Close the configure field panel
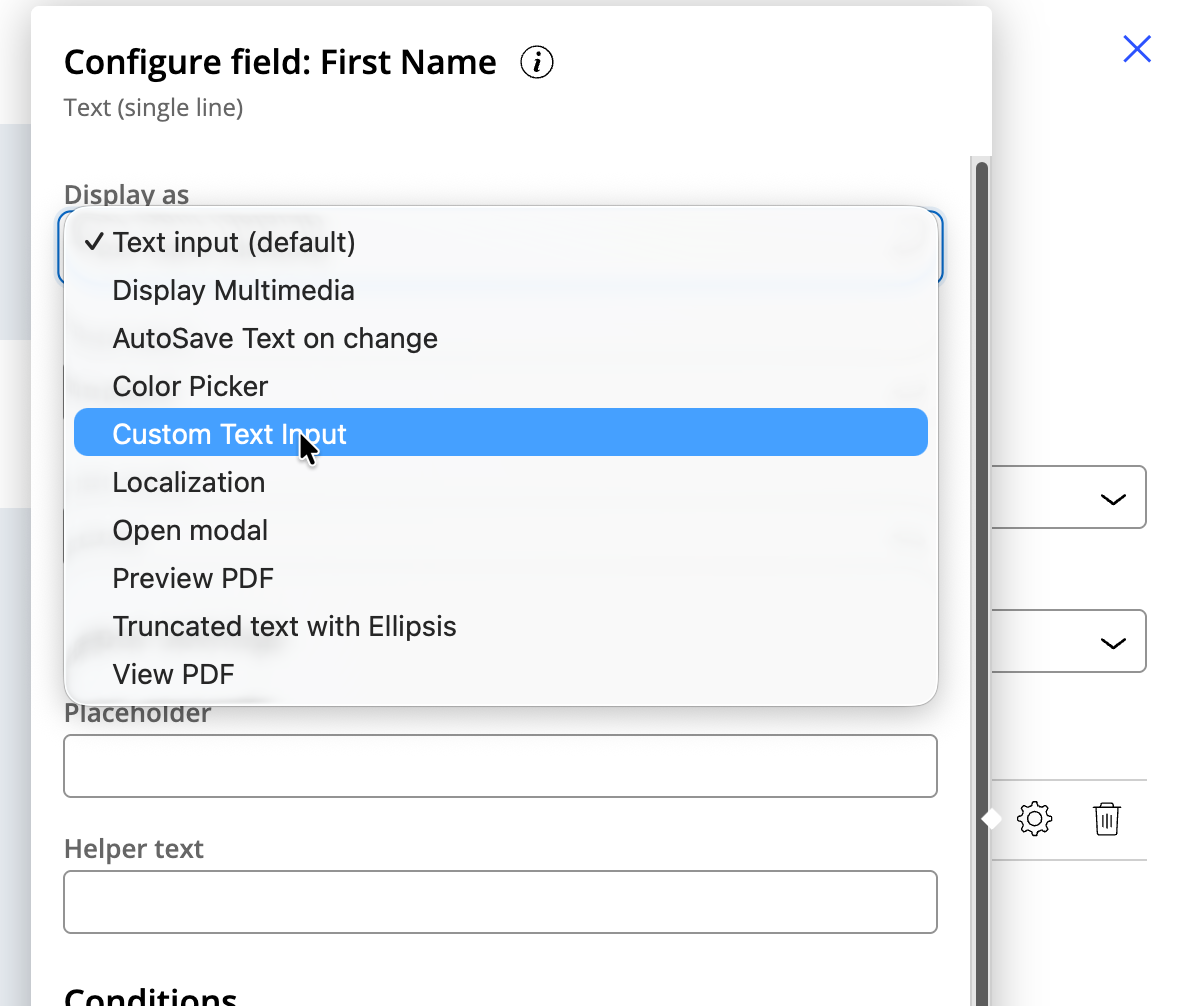The width and height of the screenshot is (1186, 1006). click(1137, 49)
